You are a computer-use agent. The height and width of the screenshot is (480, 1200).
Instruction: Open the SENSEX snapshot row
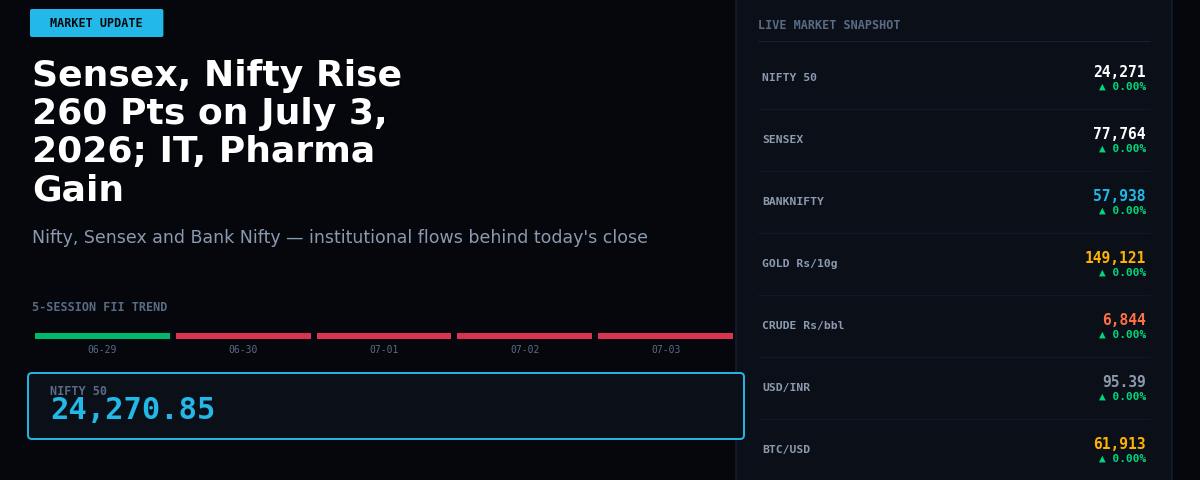[x=954, y=140]
